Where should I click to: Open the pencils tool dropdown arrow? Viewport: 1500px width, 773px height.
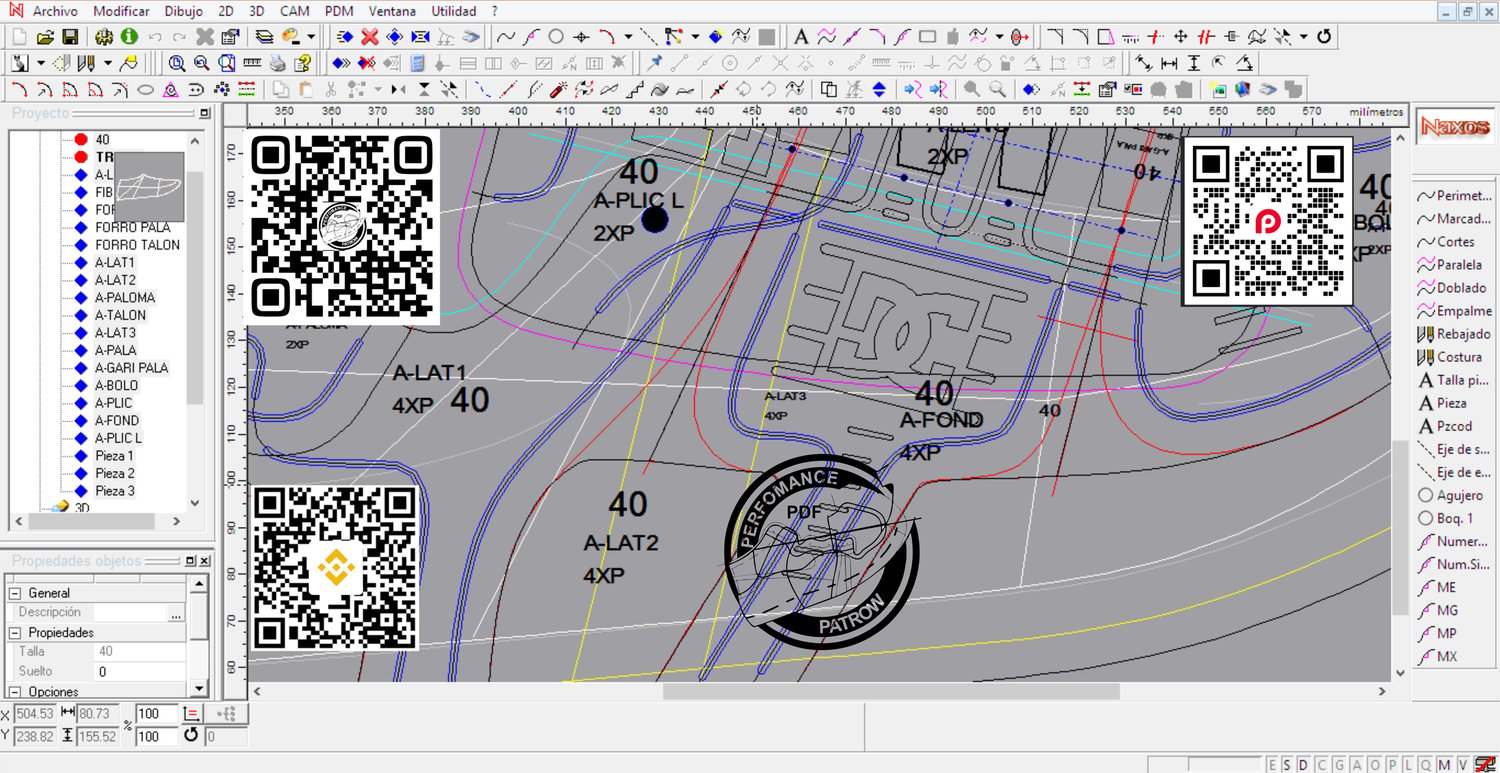point(107,63)
